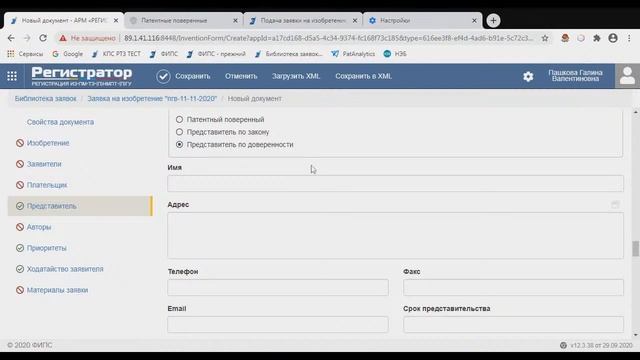Bookmark this page with the star icon
Viewport: 640px width, 360px height.
coord(545,38)
